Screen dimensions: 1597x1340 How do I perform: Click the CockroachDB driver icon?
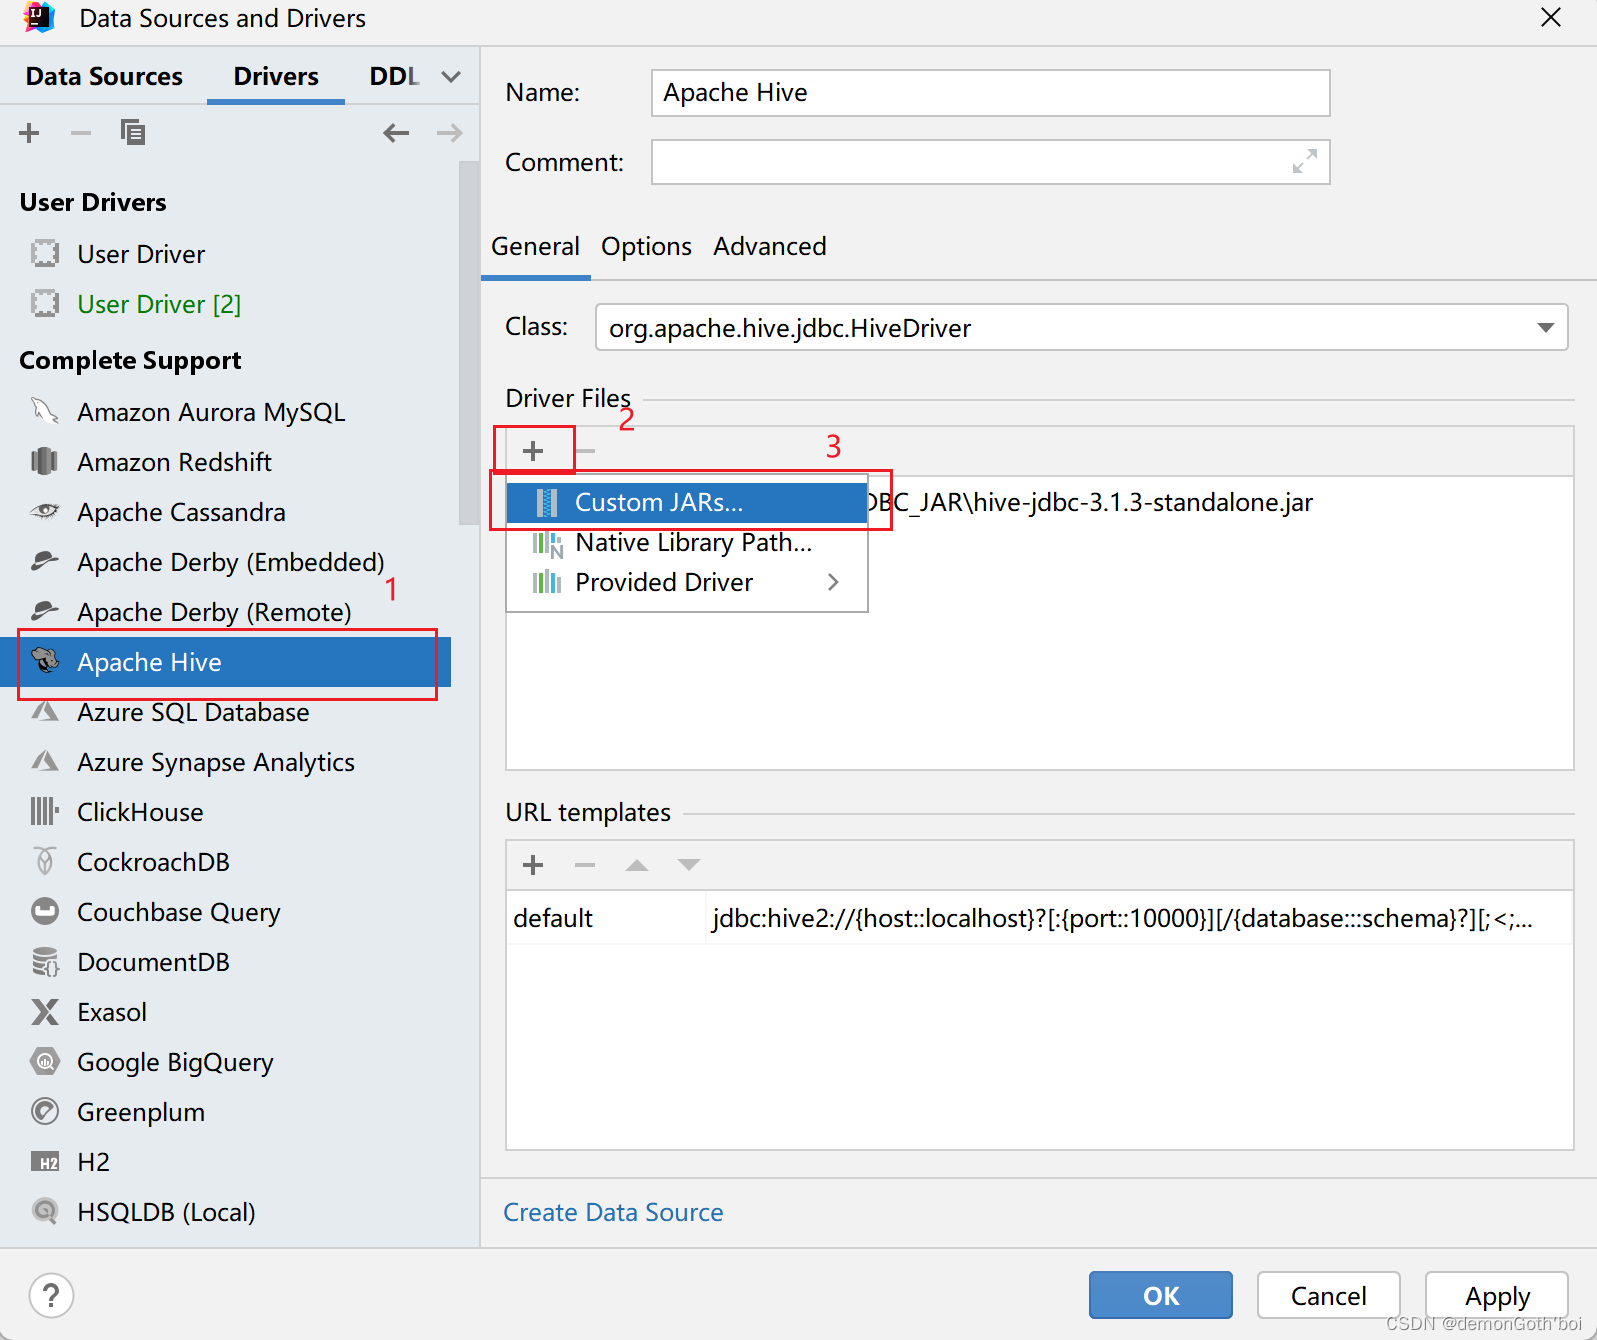(45, 862)
